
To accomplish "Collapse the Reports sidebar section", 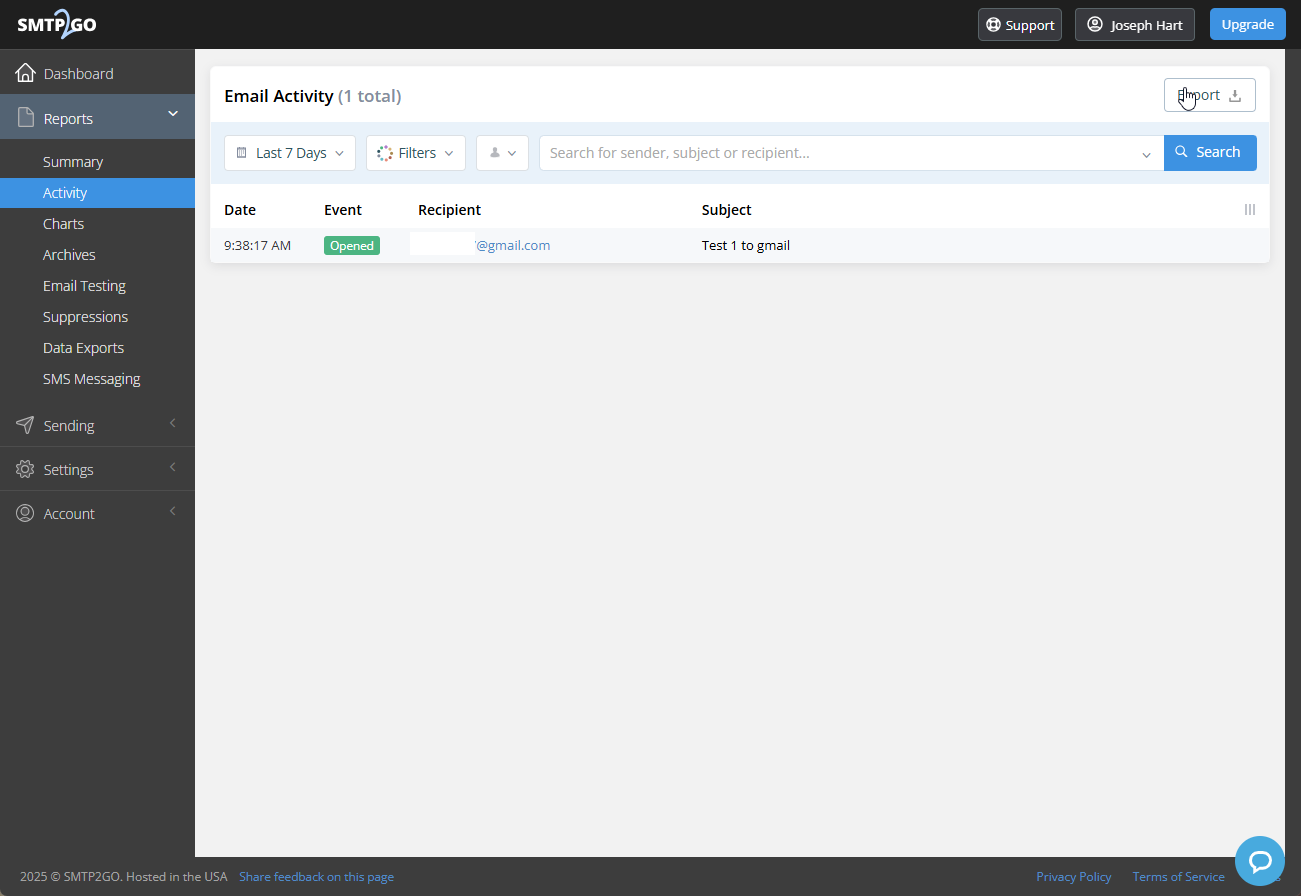I will pos(97,117).
